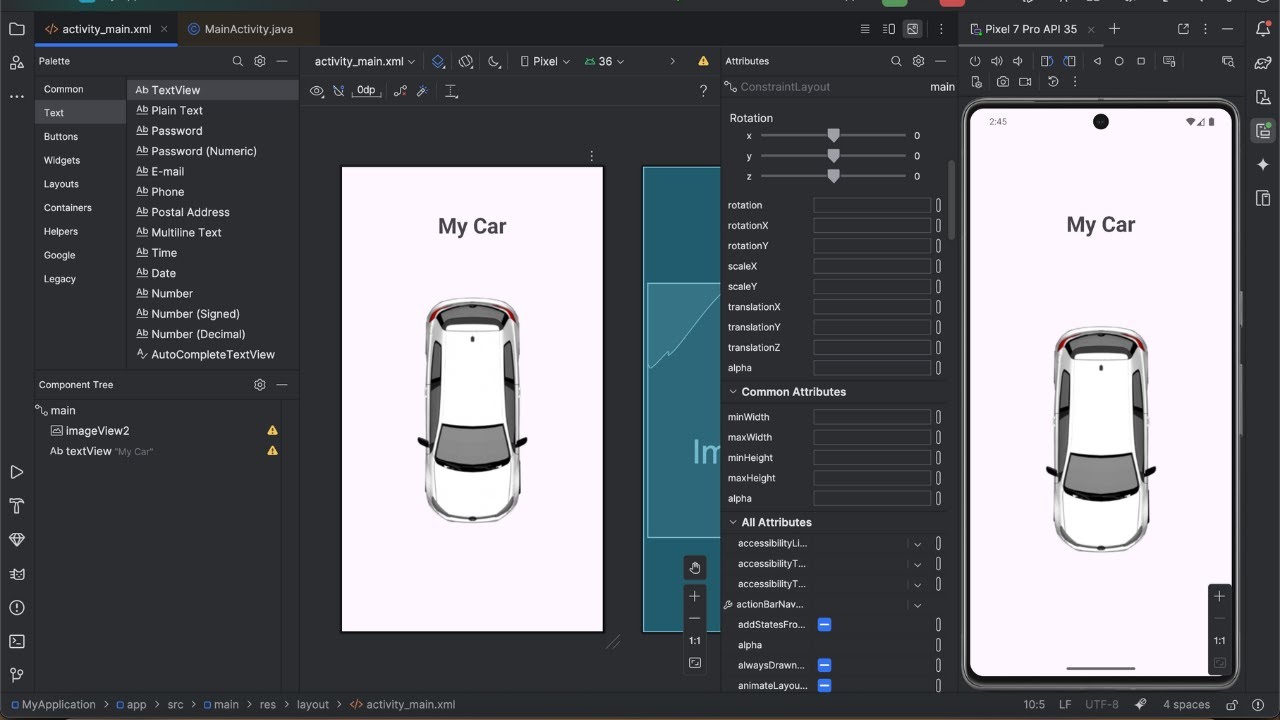1280x720 pixels.
Task: Open the activity_main.xml configuration dropdown
Action: [365, 61]
